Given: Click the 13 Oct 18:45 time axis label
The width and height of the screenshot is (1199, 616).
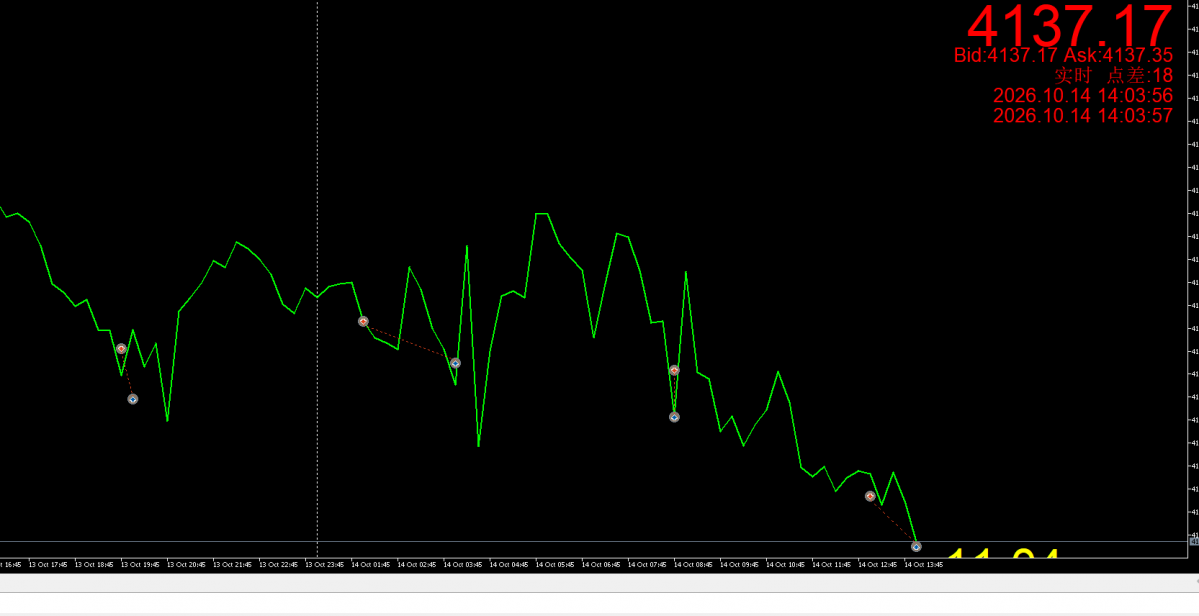Looking at the screenshot, I should click(94, 565).
